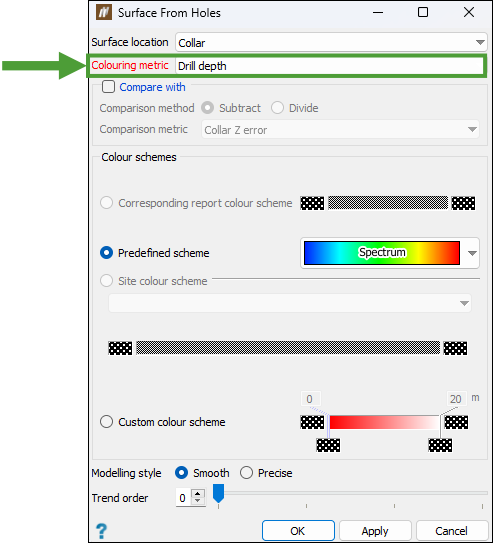Click the OK button

pos(298,531)
